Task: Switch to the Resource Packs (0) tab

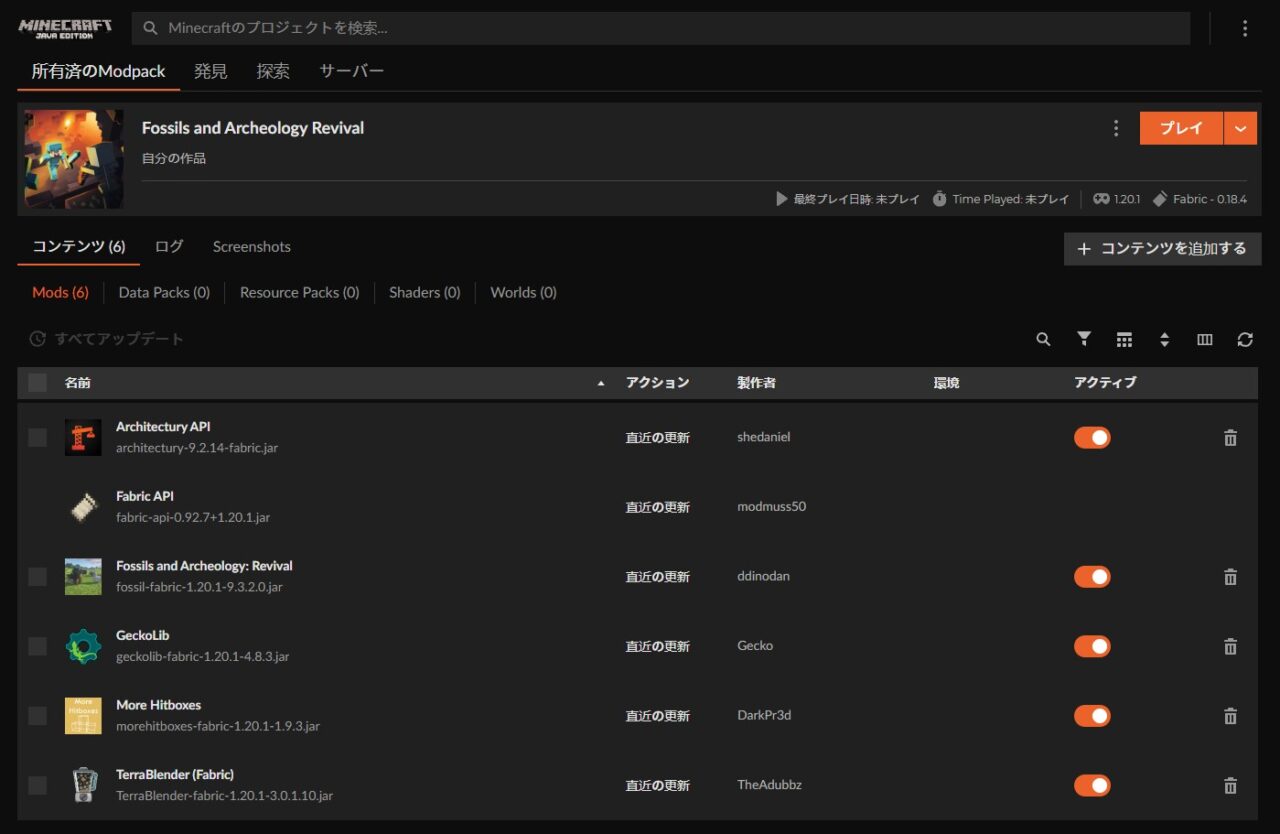Action: (299, 293)
